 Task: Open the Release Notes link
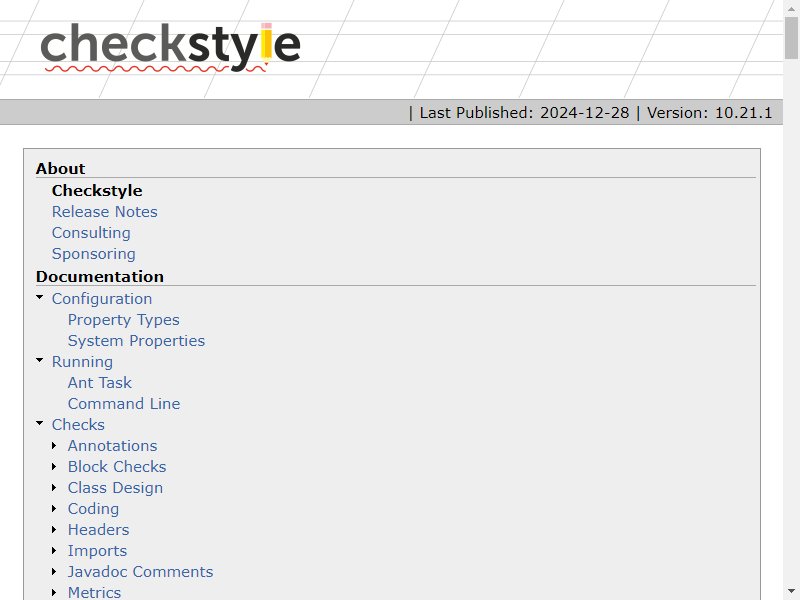point(105,212)
